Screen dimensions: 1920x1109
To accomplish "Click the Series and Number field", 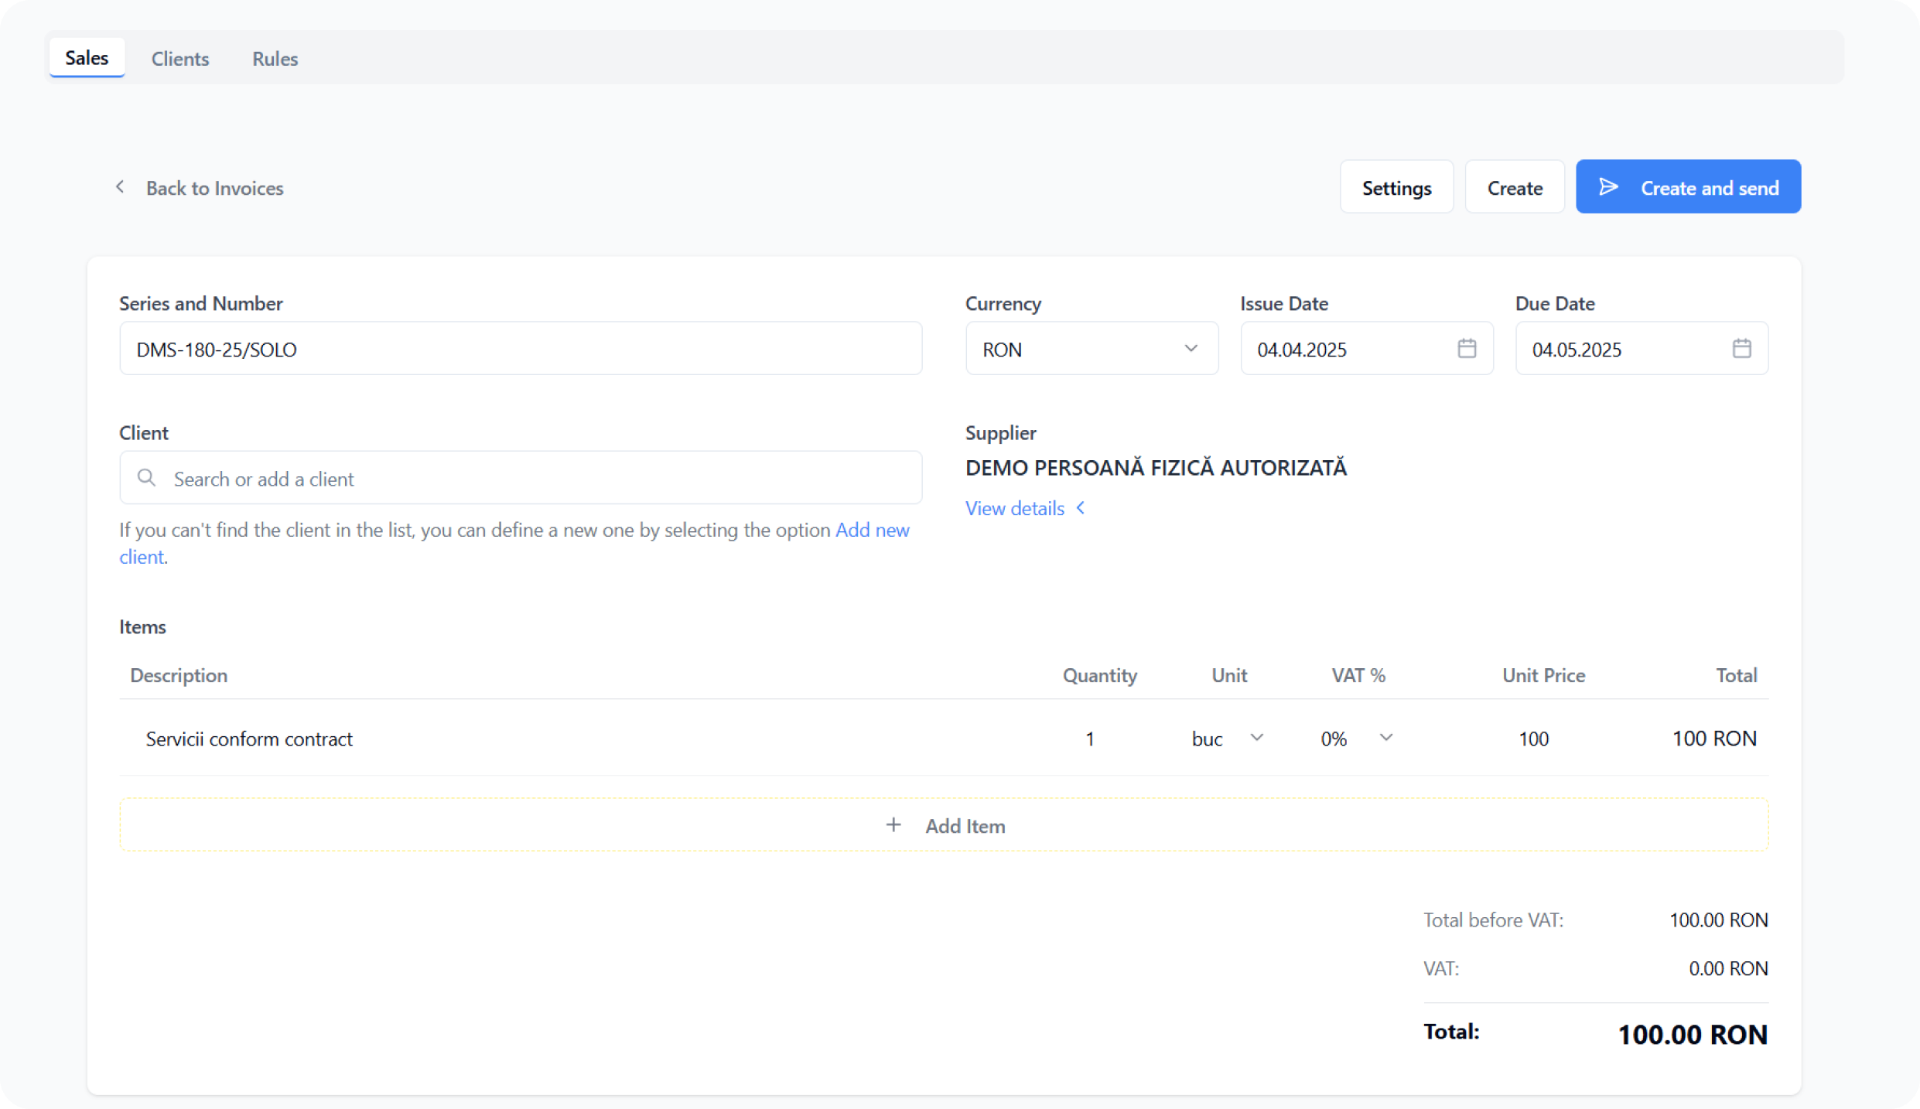I will tap(520, 349).
